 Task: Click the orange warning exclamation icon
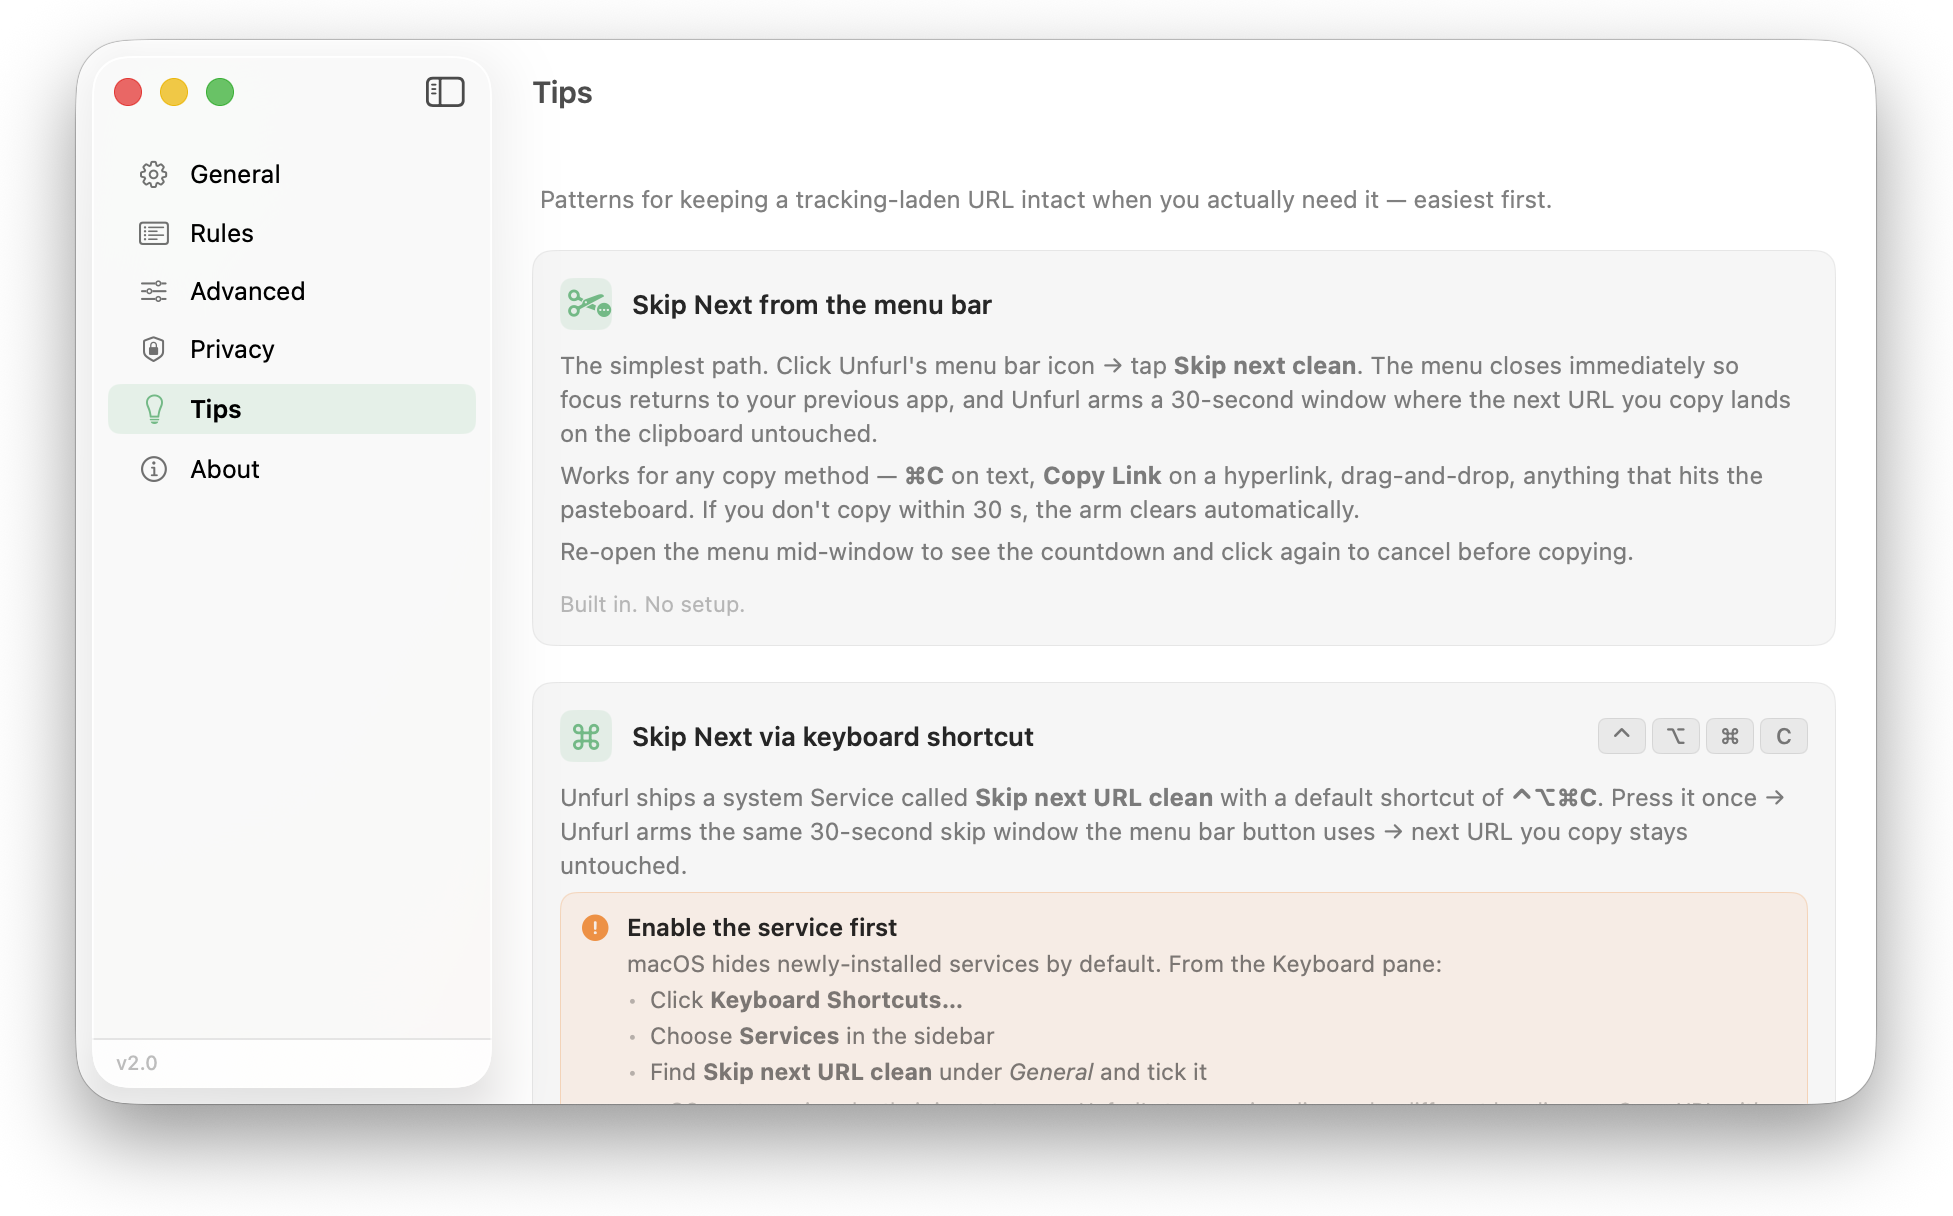tap(595, 928)
